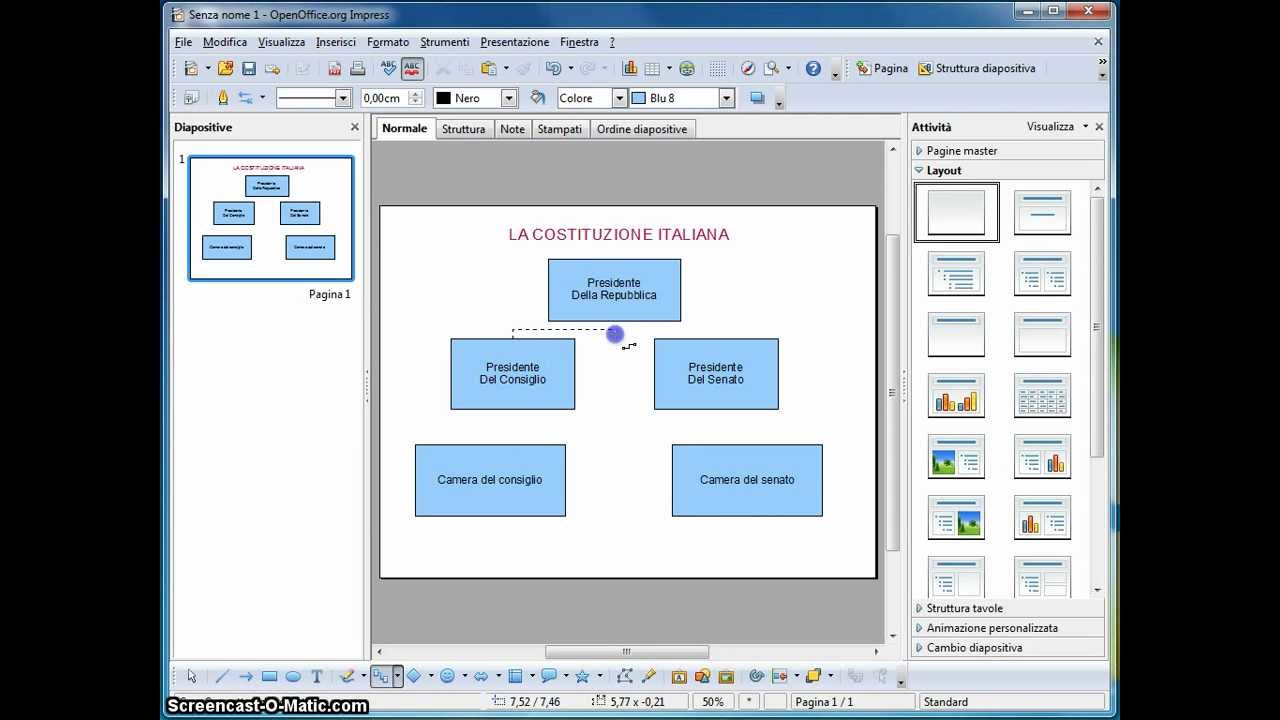This screenshot has height=720, width=1280.
Task: Open the fill style Colore dropdown
Action: coord(619,98)
